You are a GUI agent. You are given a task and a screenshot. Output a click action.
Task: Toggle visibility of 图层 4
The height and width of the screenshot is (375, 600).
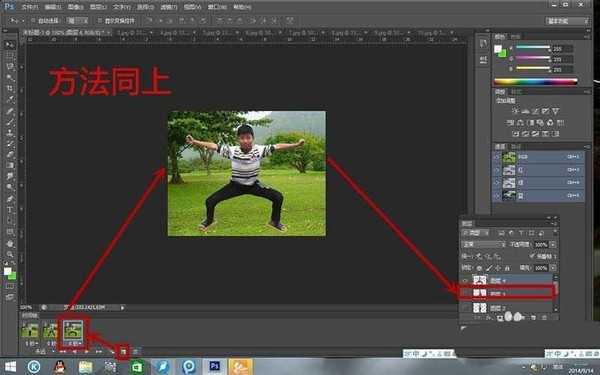click(465, 280)
